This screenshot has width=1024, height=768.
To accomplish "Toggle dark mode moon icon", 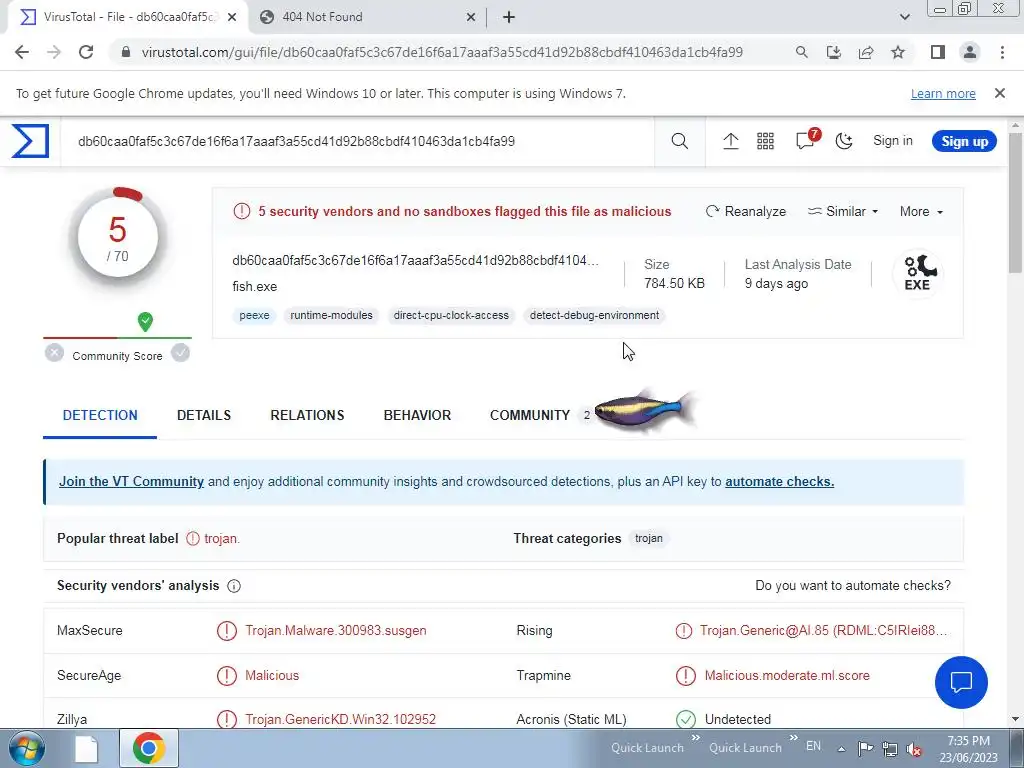I will 844,141.
